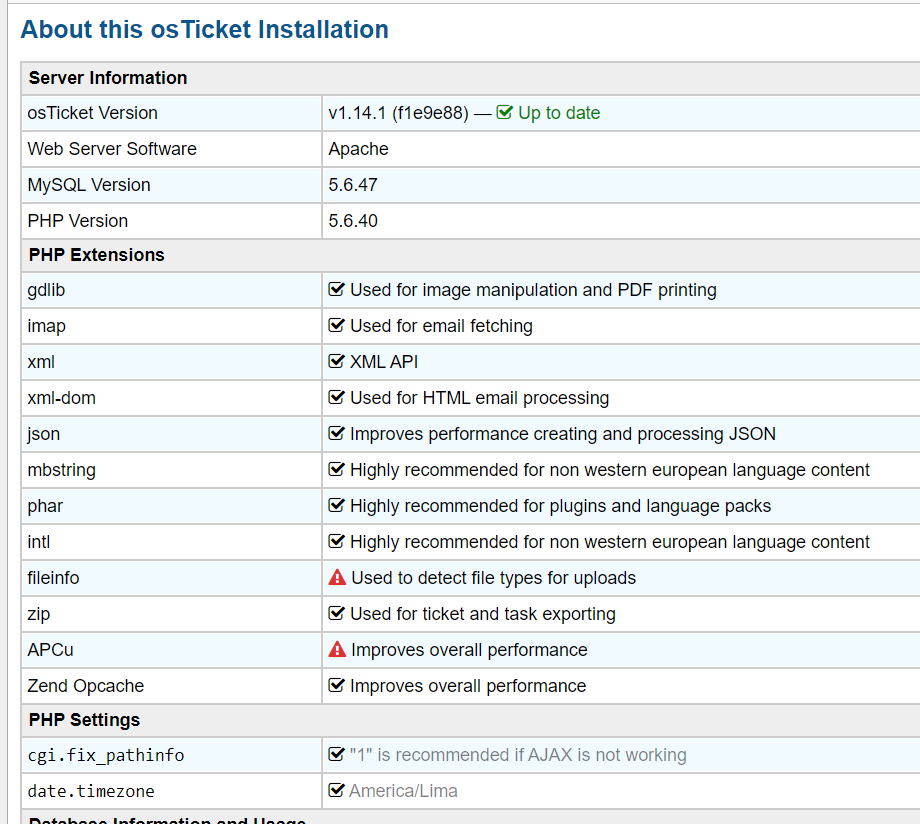Click 'Used for image manipulation and PDF printing'

coord(533,290)
